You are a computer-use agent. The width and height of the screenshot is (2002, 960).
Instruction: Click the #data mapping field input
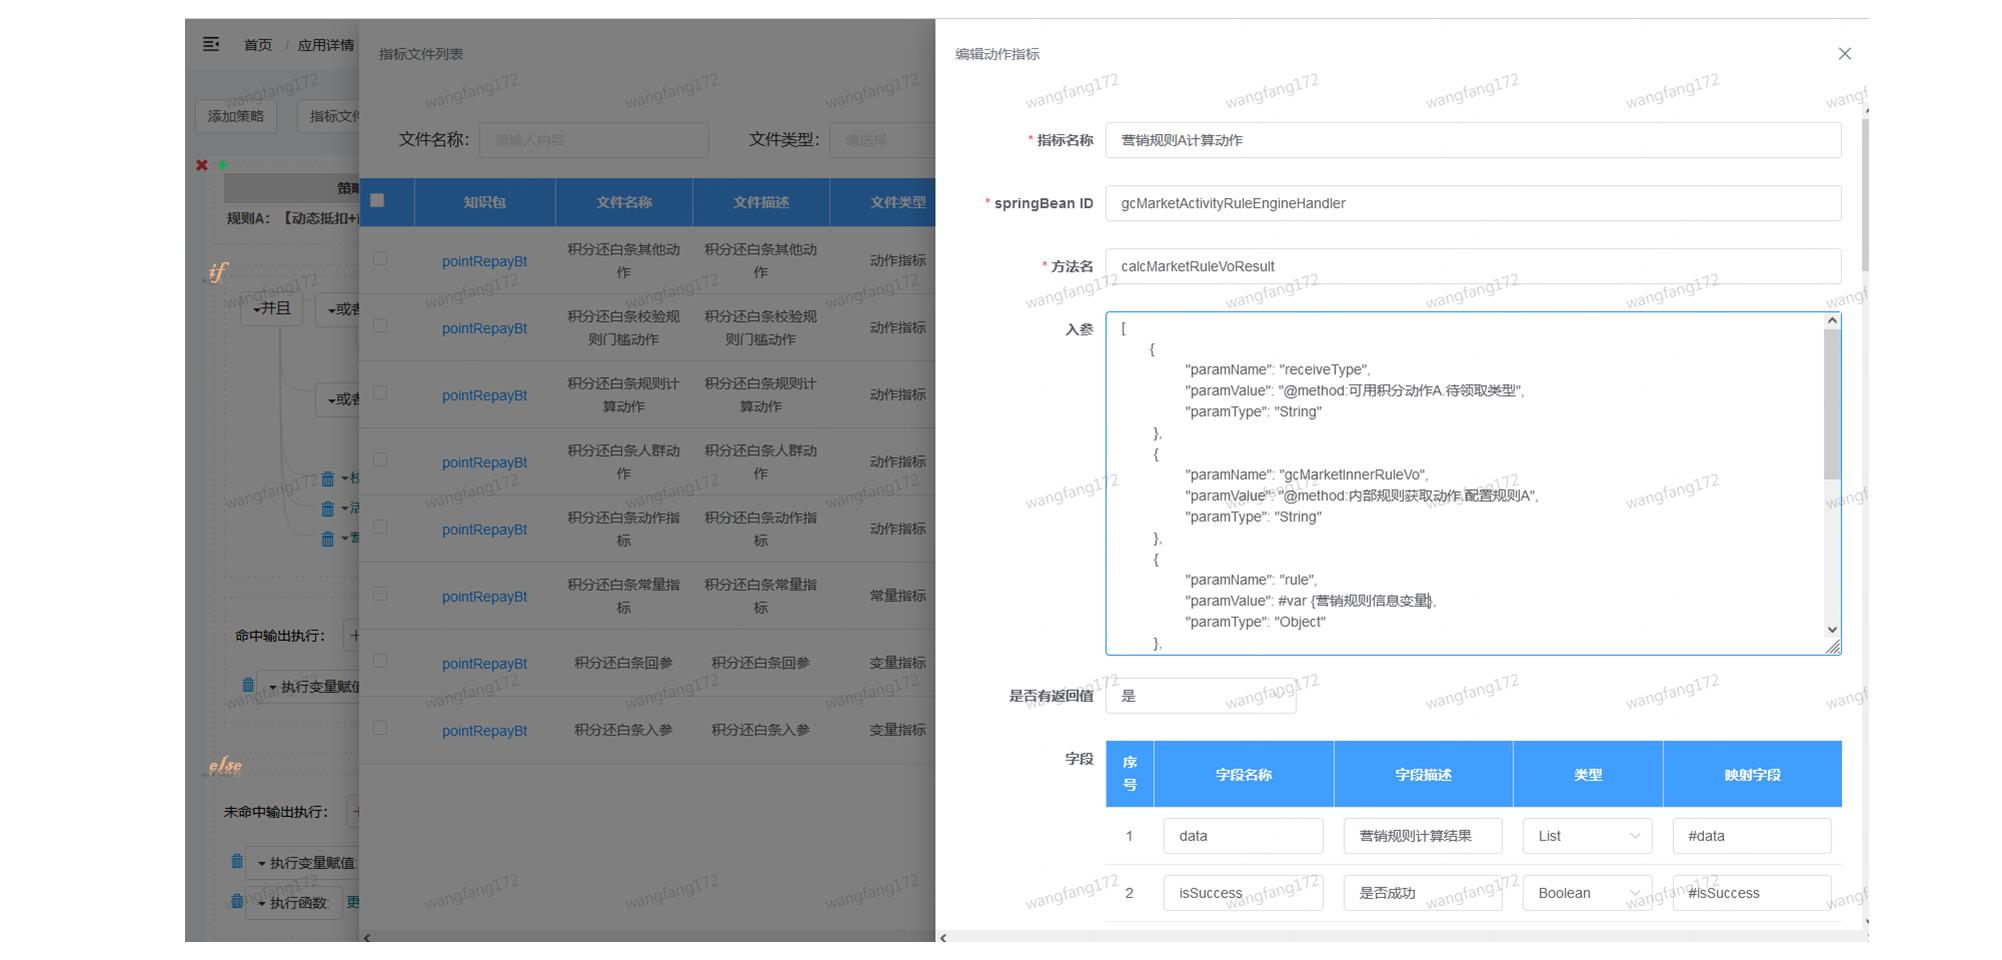point(1752,836)
